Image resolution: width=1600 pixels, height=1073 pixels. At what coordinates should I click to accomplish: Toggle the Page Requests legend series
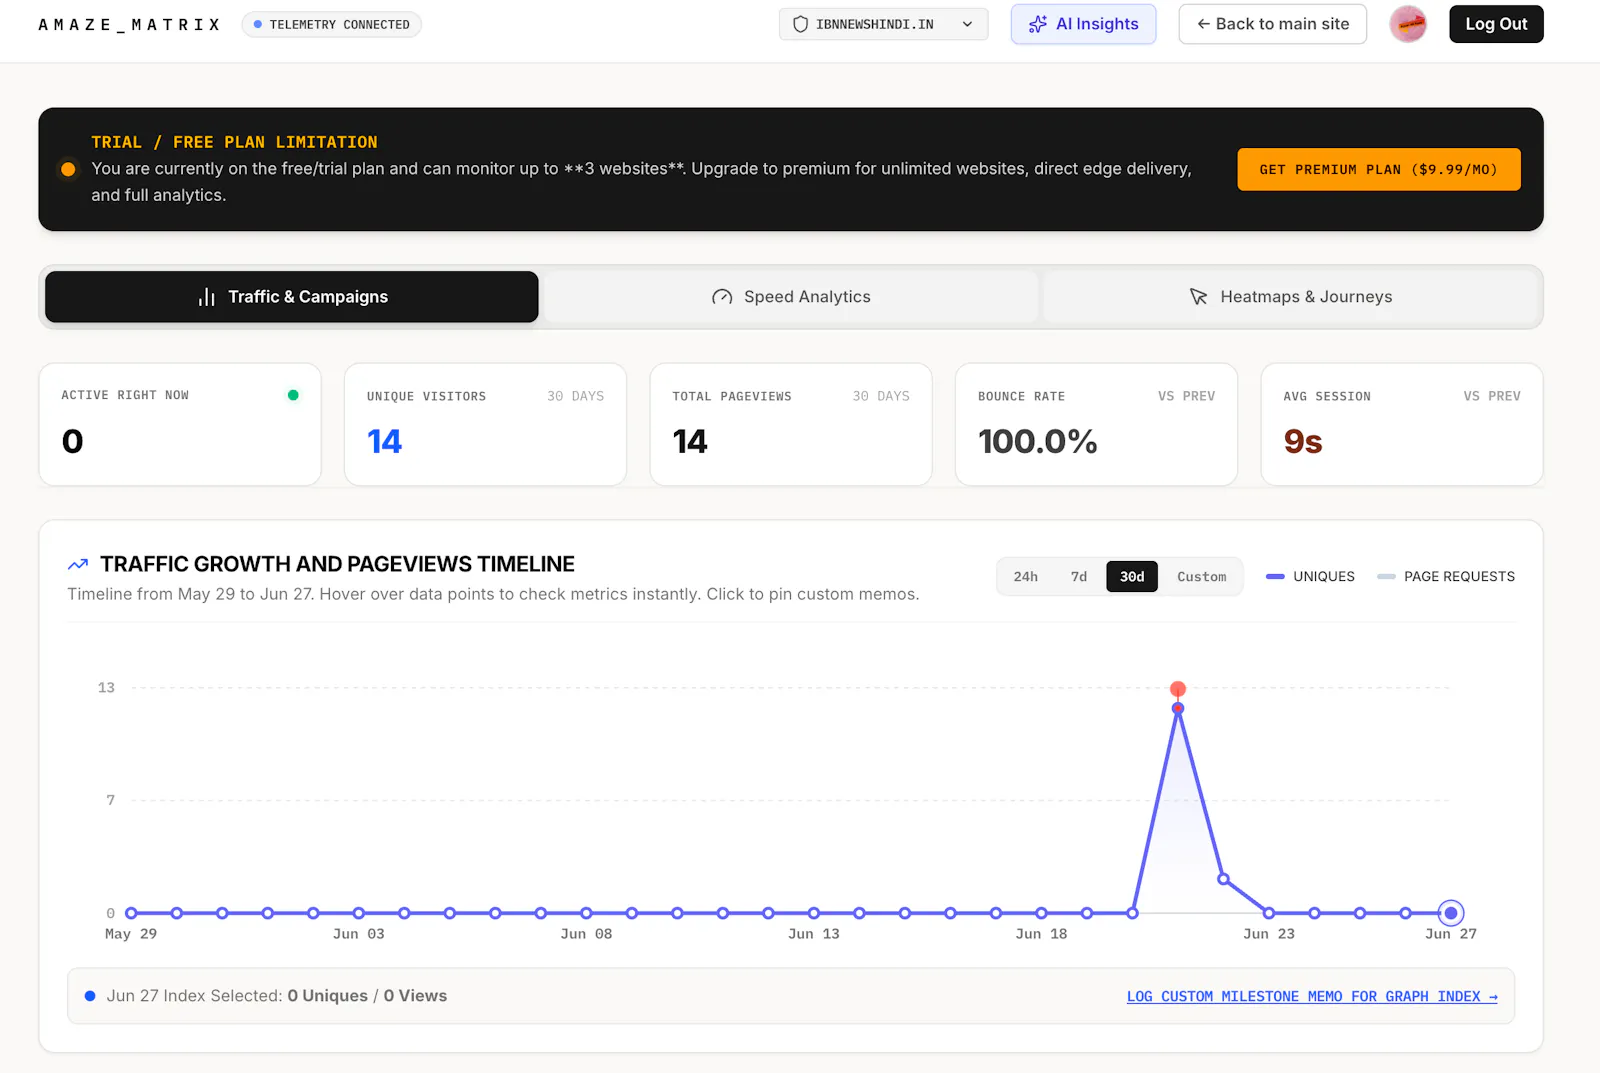coord(1446,576)
